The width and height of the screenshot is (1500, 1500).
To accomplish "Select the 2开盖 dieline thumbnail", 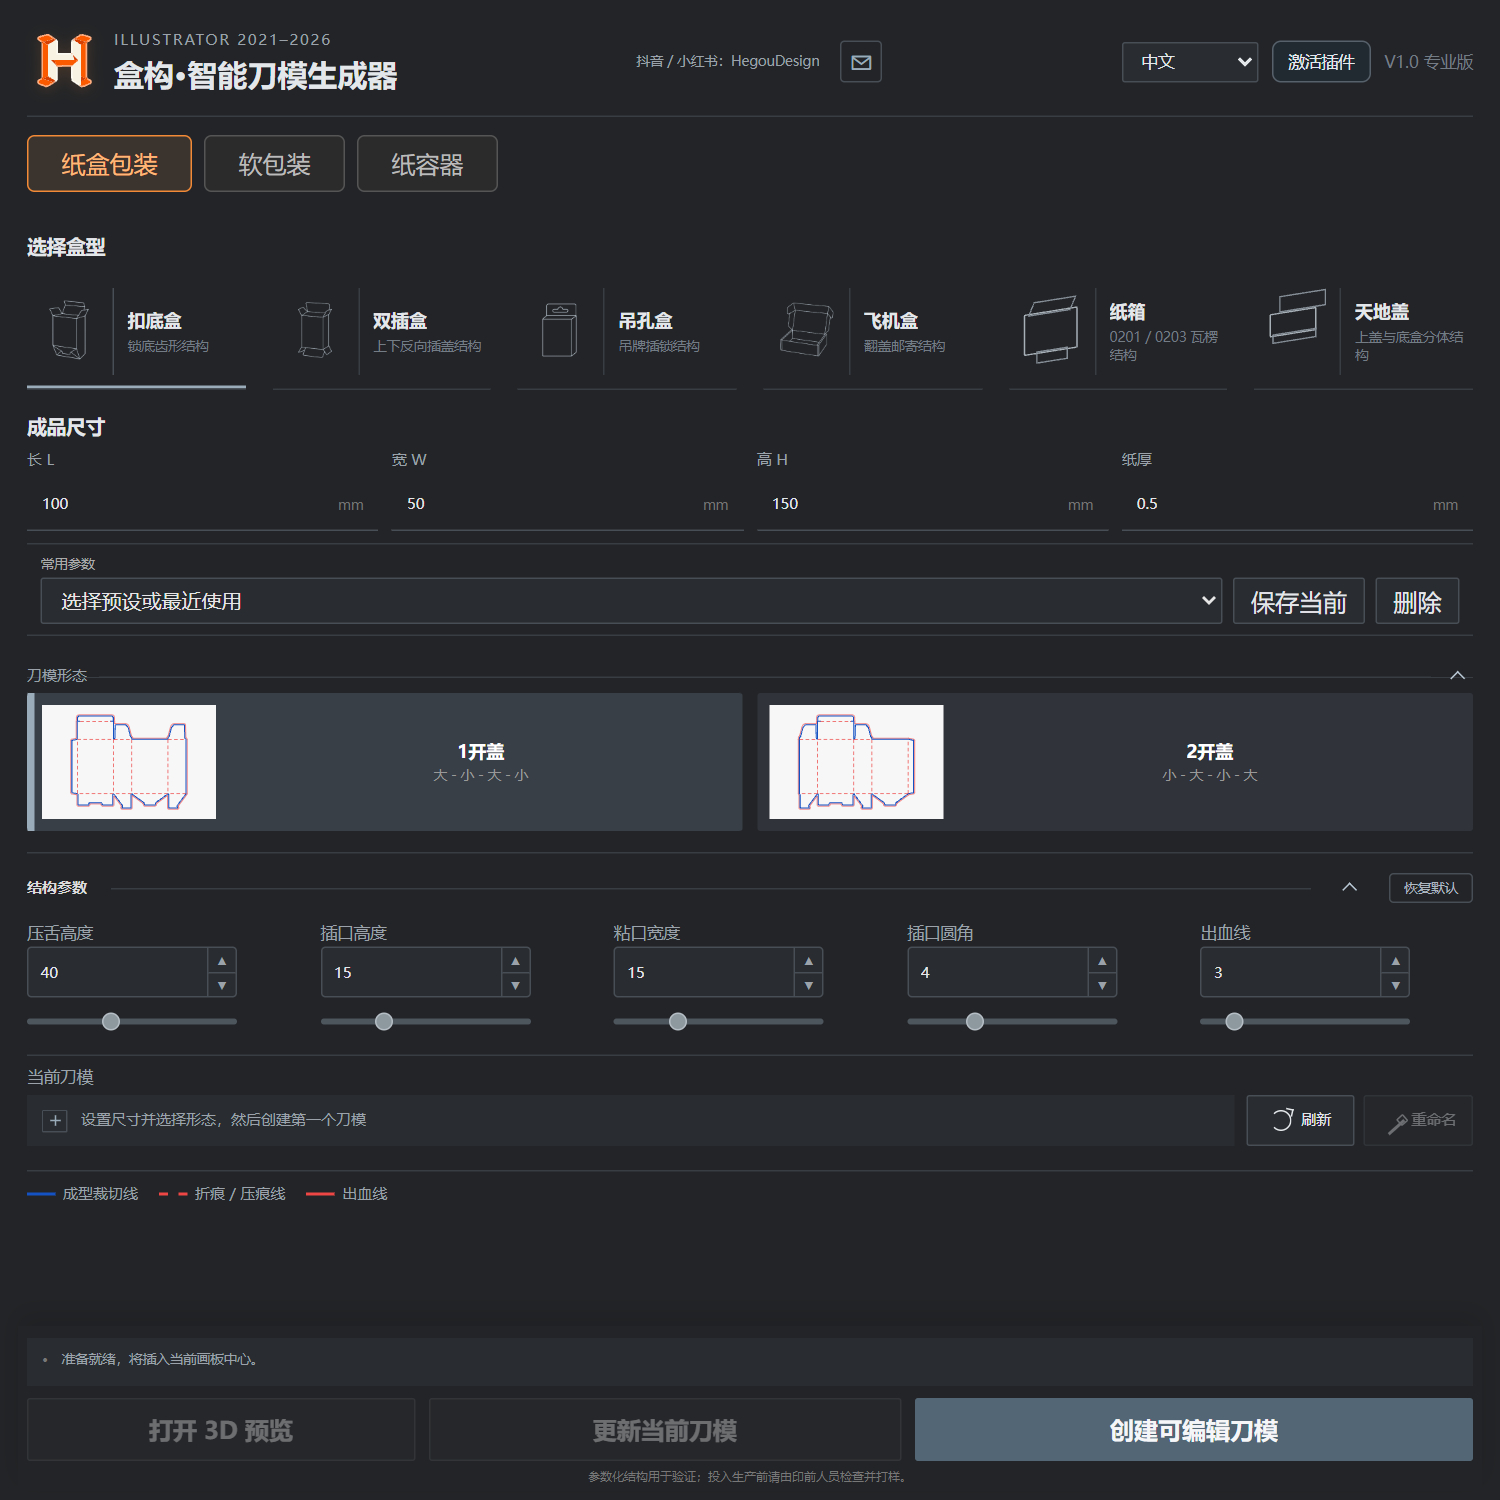I will (856, 762).
